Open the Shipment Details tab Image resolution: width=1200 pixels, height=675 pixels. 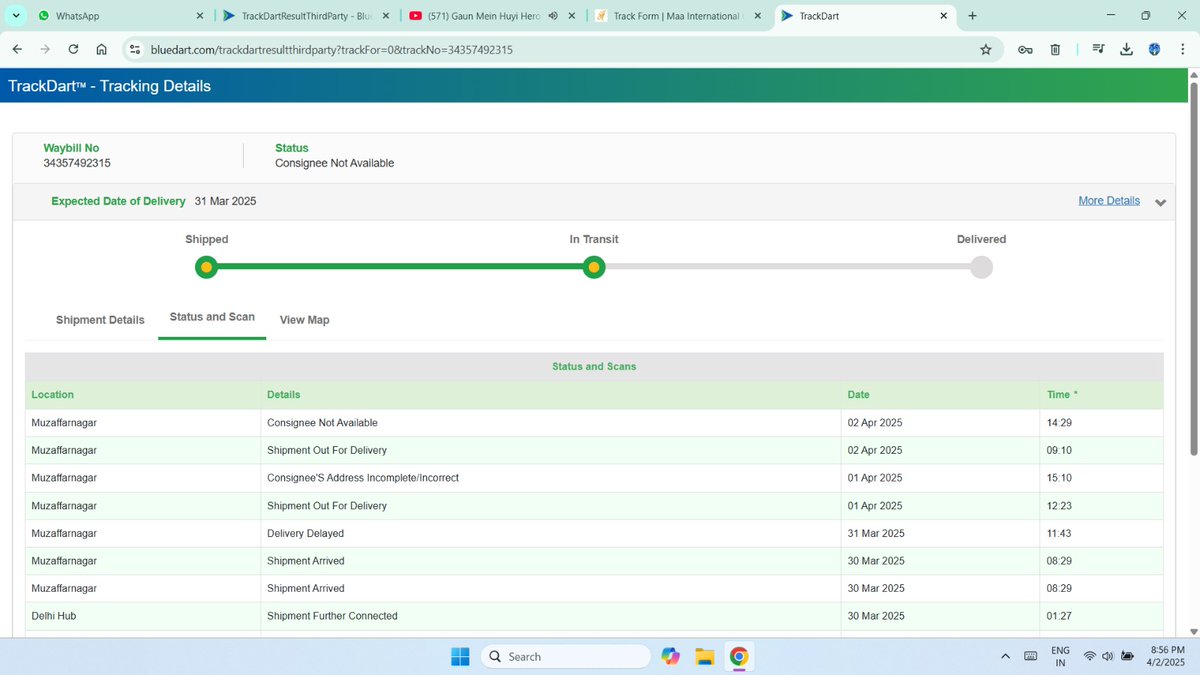point(100,320)
